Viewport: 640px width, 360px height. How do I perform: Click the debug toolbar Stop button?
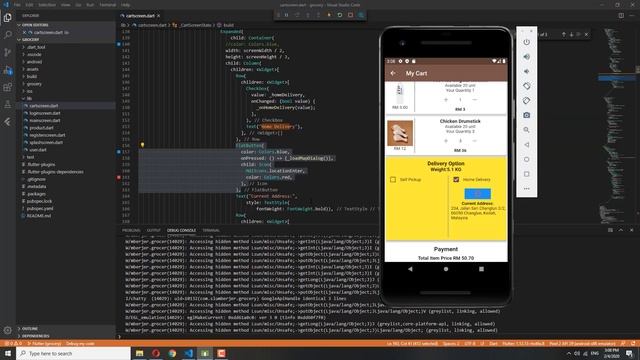(x=350, y=15)
